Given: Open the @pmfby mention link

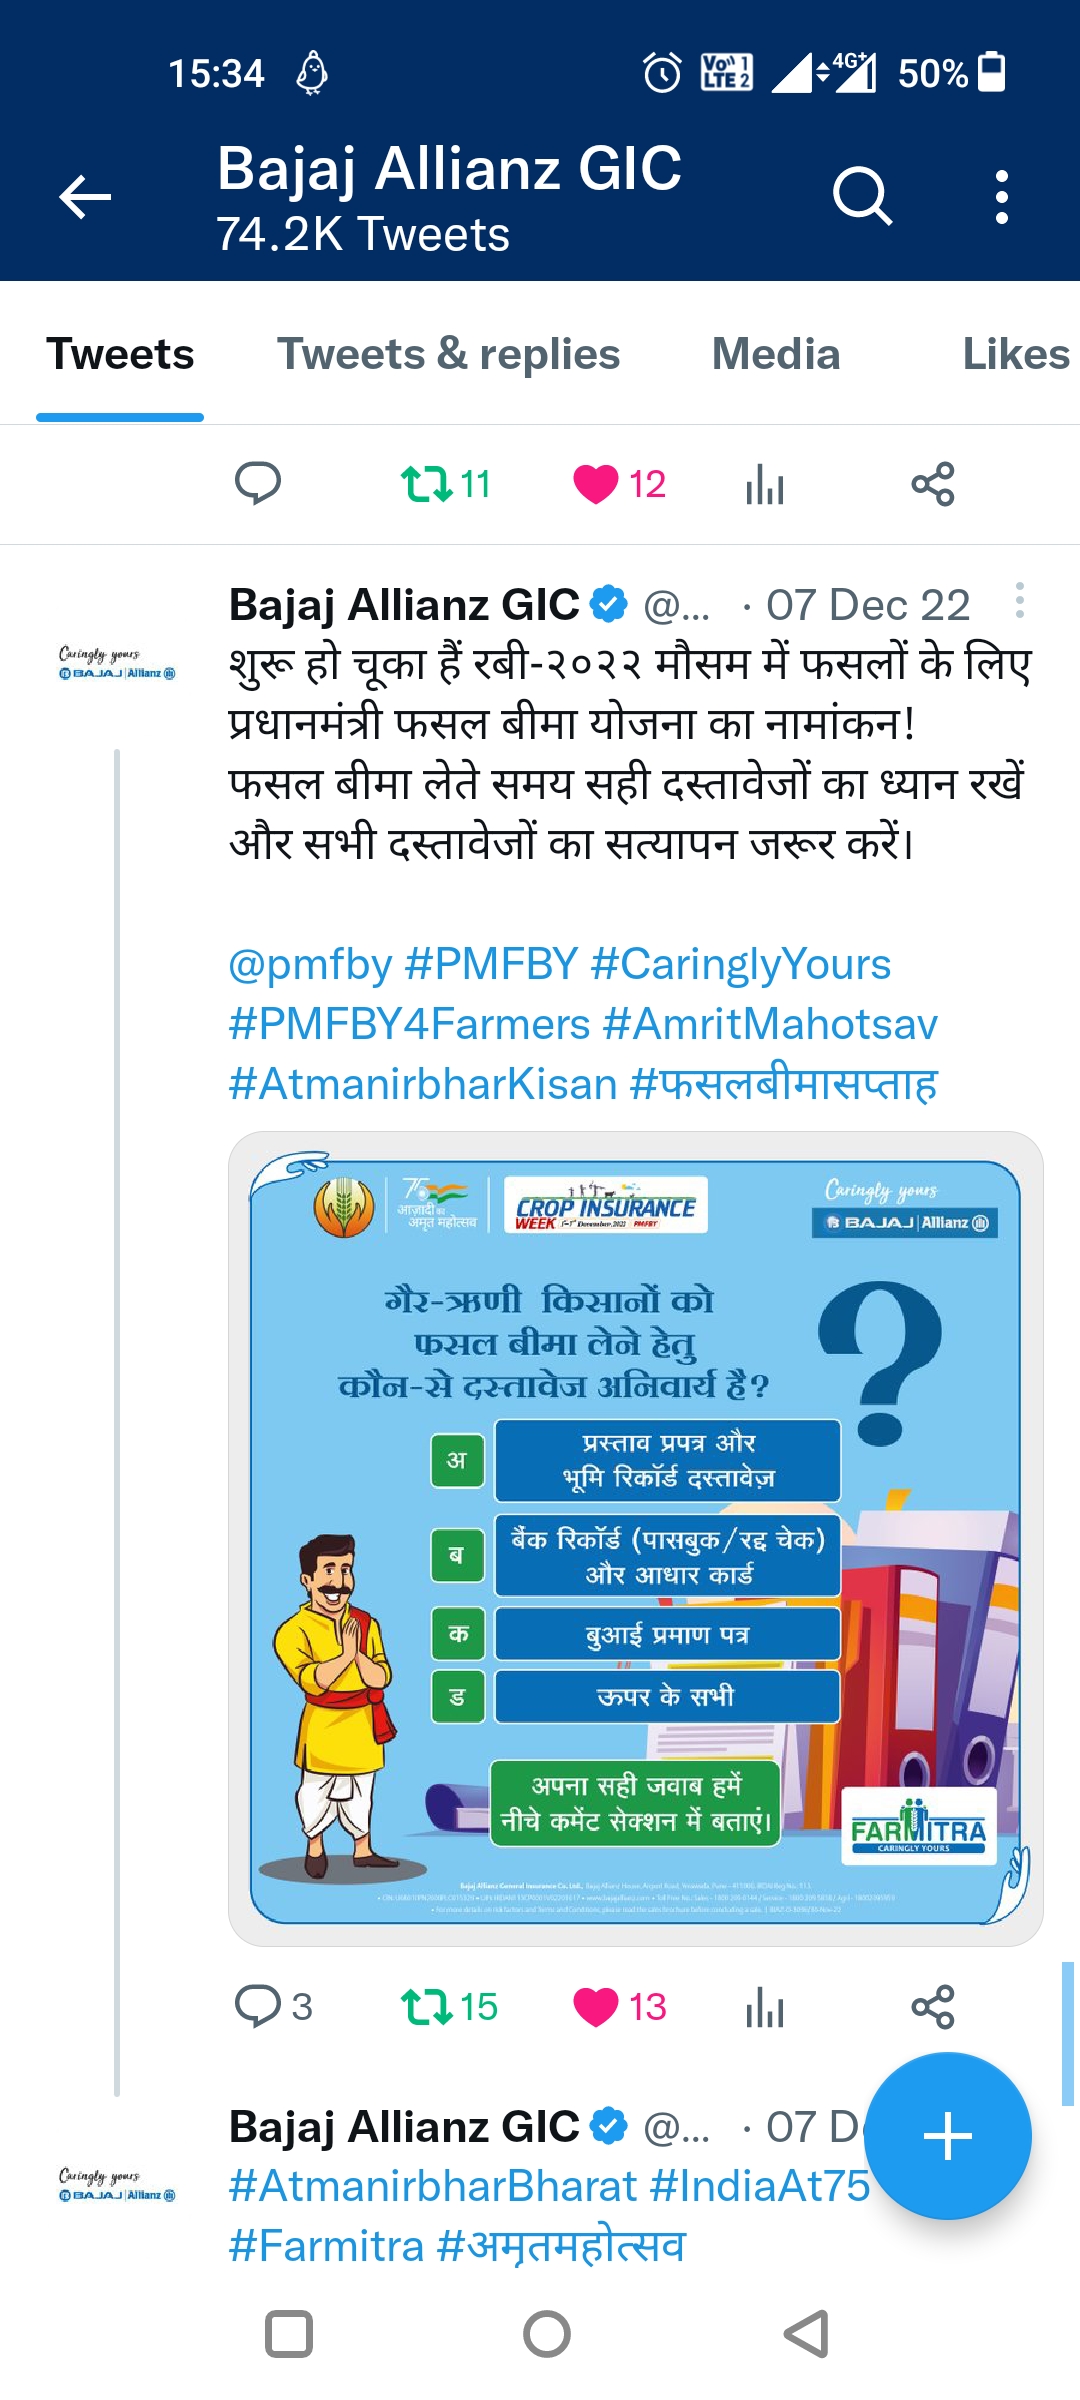Looking at the screenshot, I should [310, 964].
